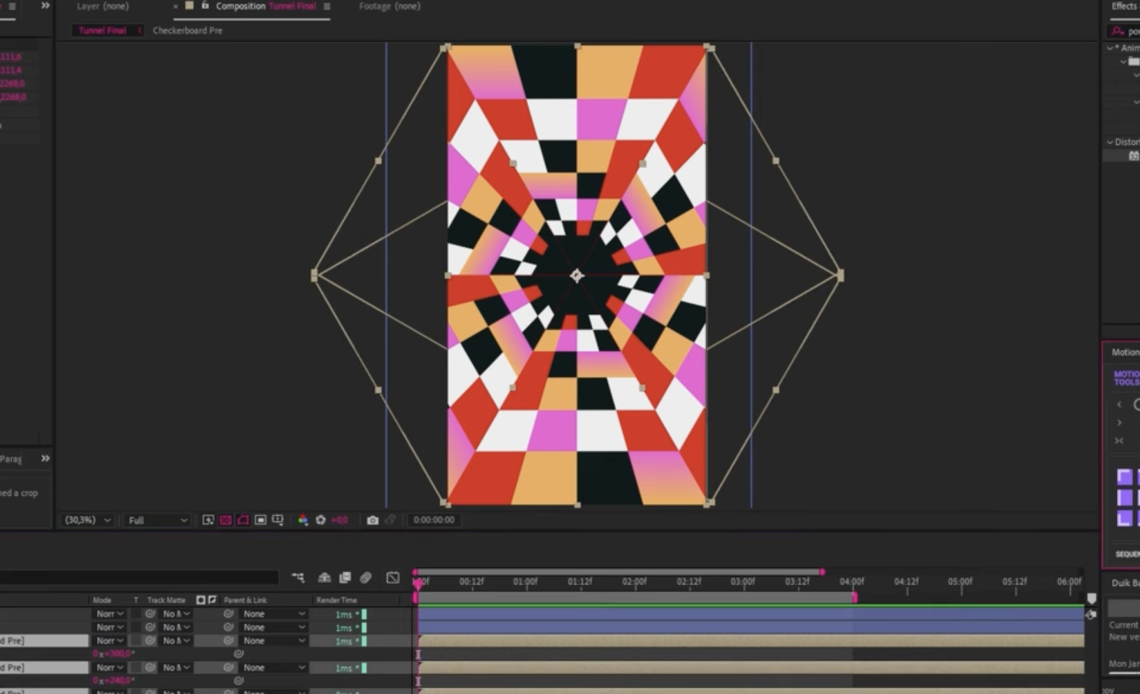Viewport: 1140px width, 694px height.
Task: Click the Motion Tools logo
Action: [x=1127, y=378]
